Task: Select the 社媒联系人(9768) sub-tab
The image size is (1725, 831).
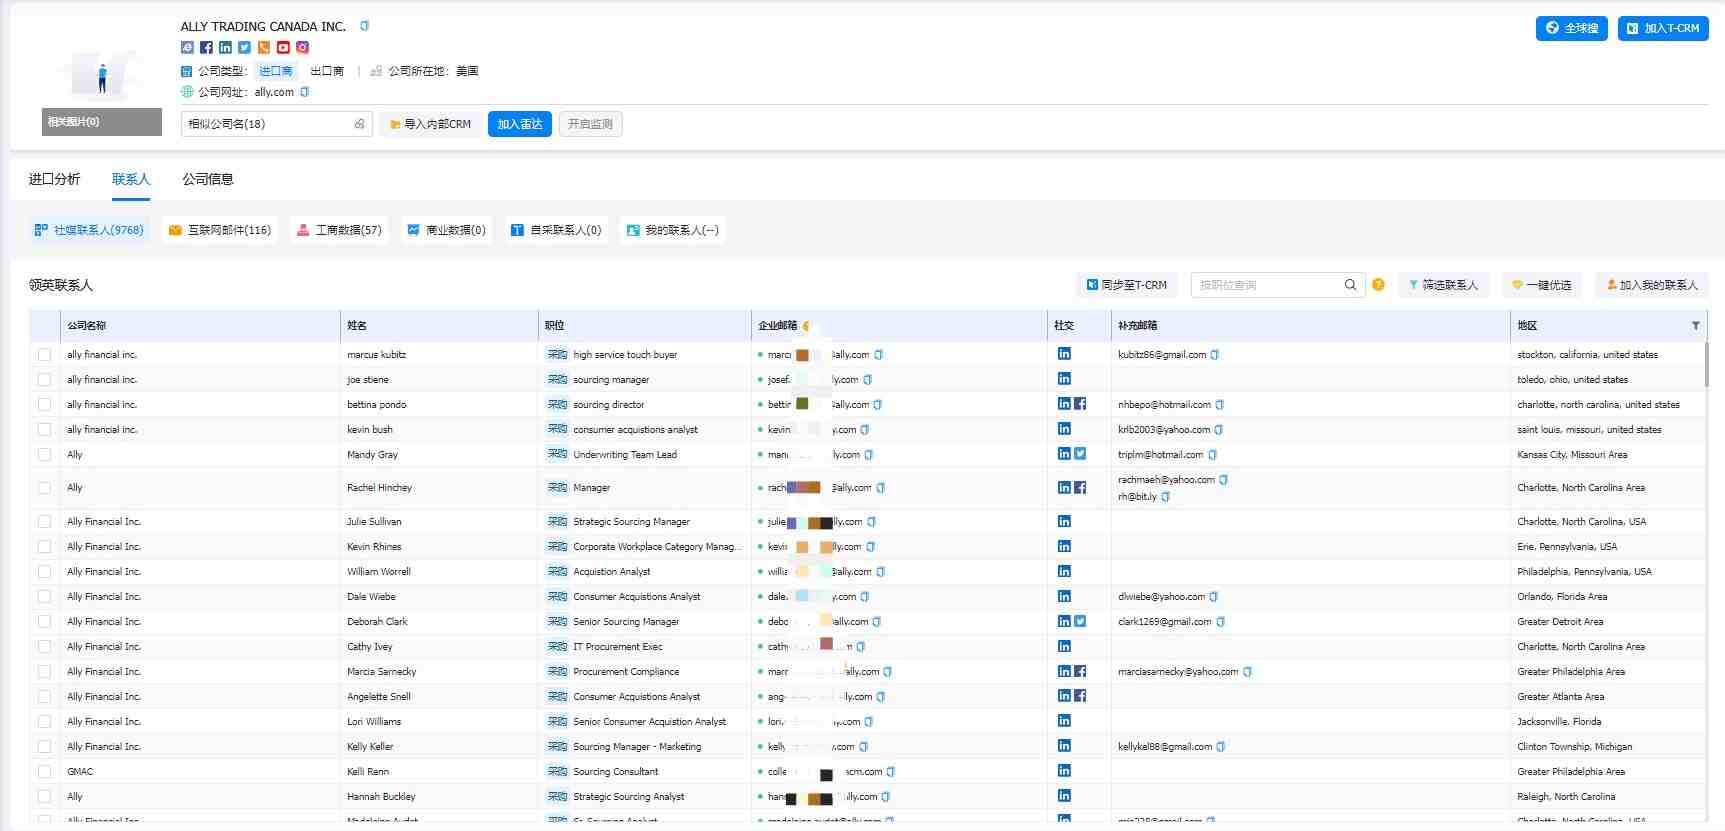Action: point(89,230)
